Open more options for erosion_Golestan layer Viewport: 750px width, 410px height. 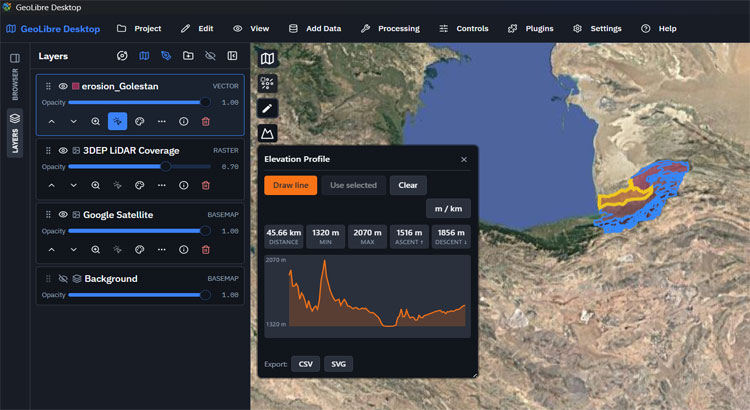click(x=162, y=122)
